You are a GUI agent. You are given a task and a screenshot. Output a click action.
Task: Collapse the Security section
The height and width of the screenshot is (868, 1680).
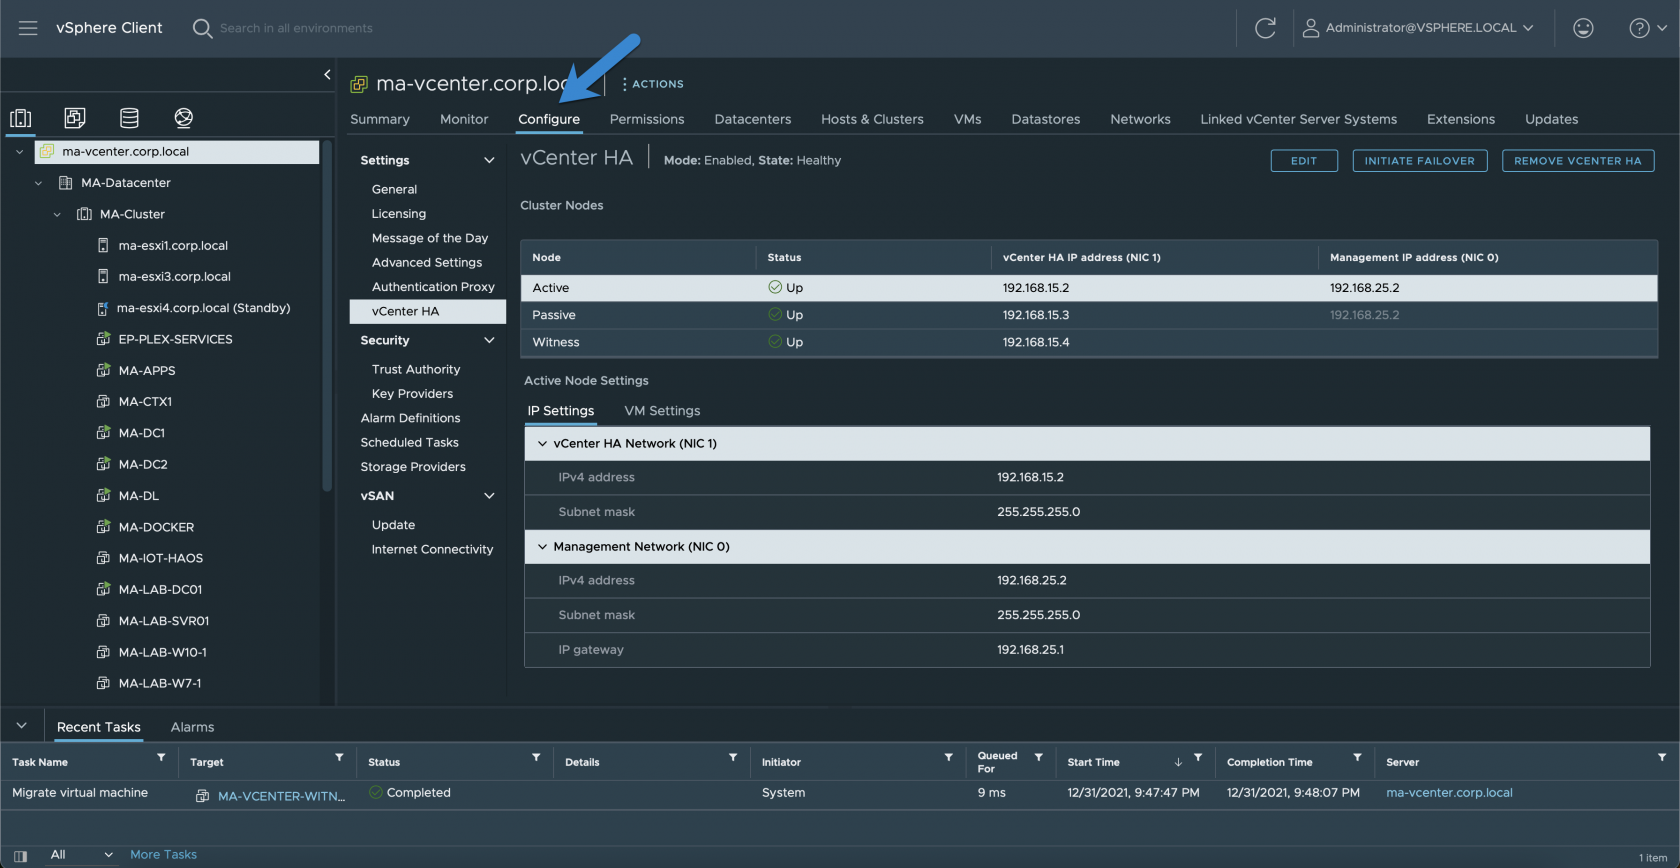pos(489,340)
